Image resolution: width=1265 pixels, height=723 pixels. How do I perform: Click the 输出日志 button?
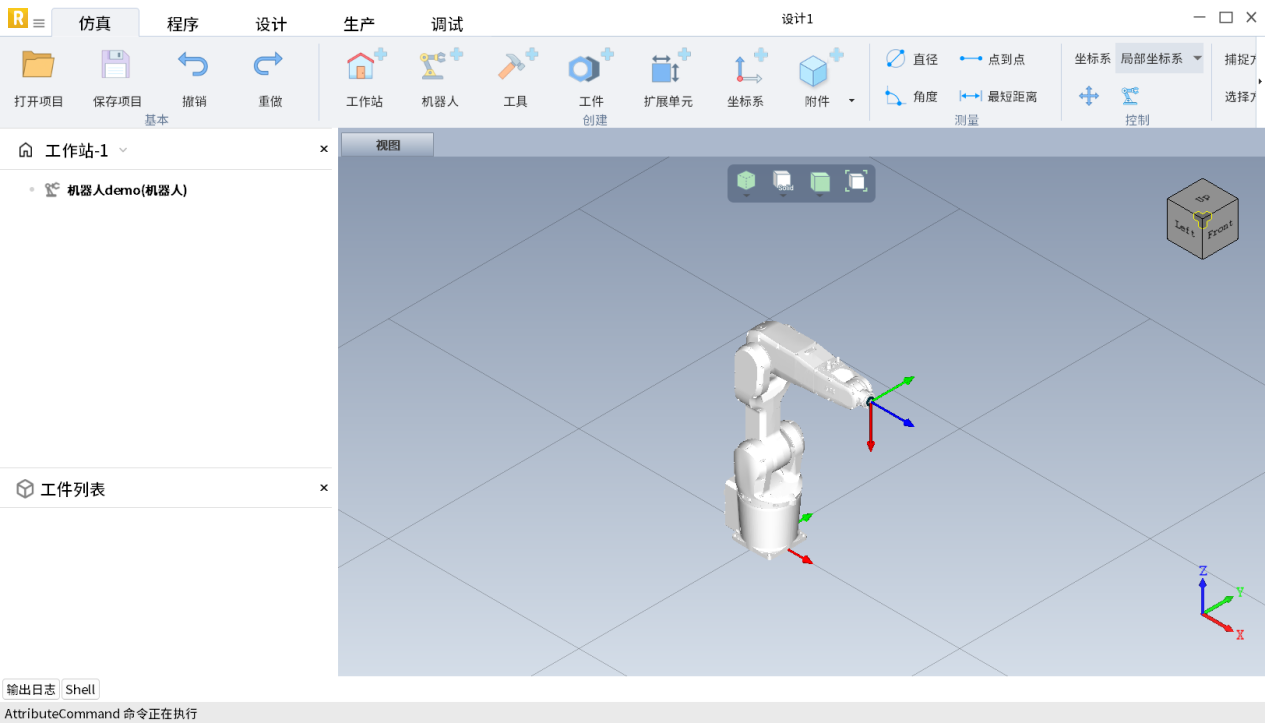coord(31,689)
